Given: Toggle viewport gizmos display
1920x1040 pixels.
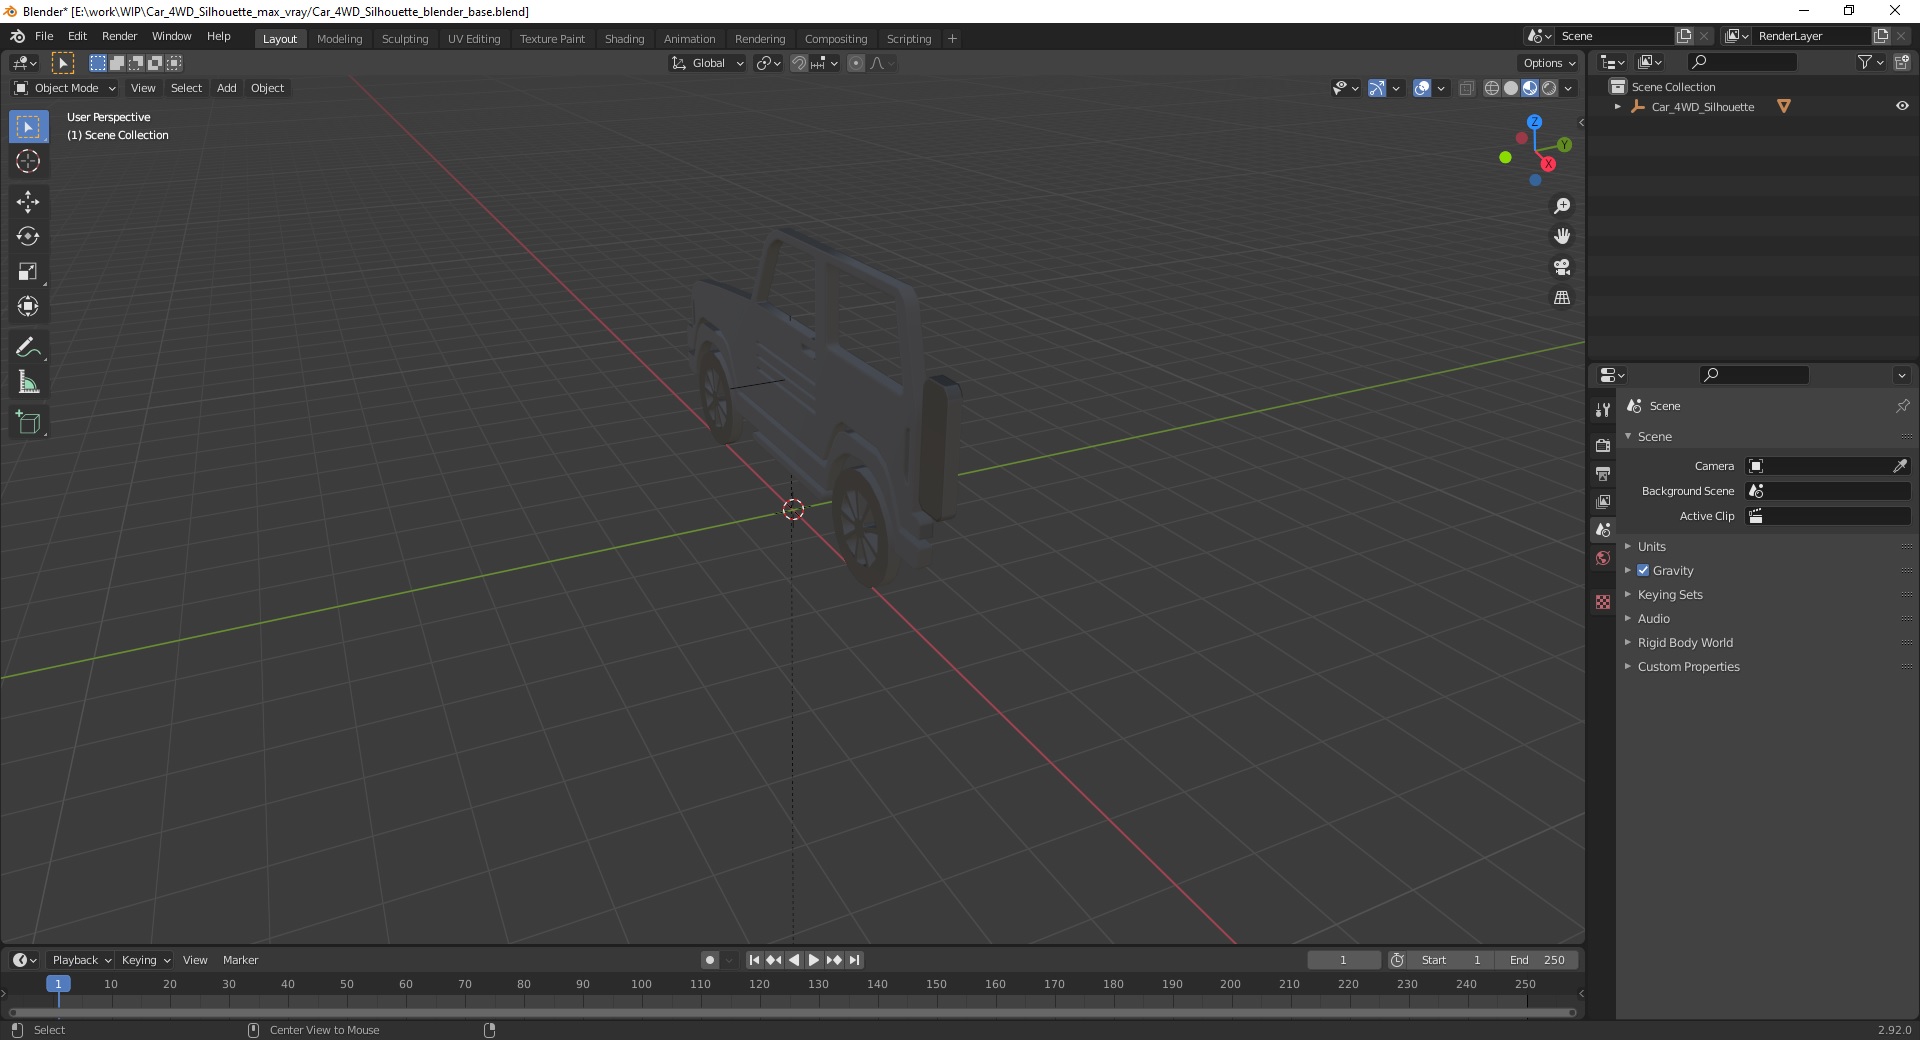Looking at the screenshot, I should pos(1377,88).
